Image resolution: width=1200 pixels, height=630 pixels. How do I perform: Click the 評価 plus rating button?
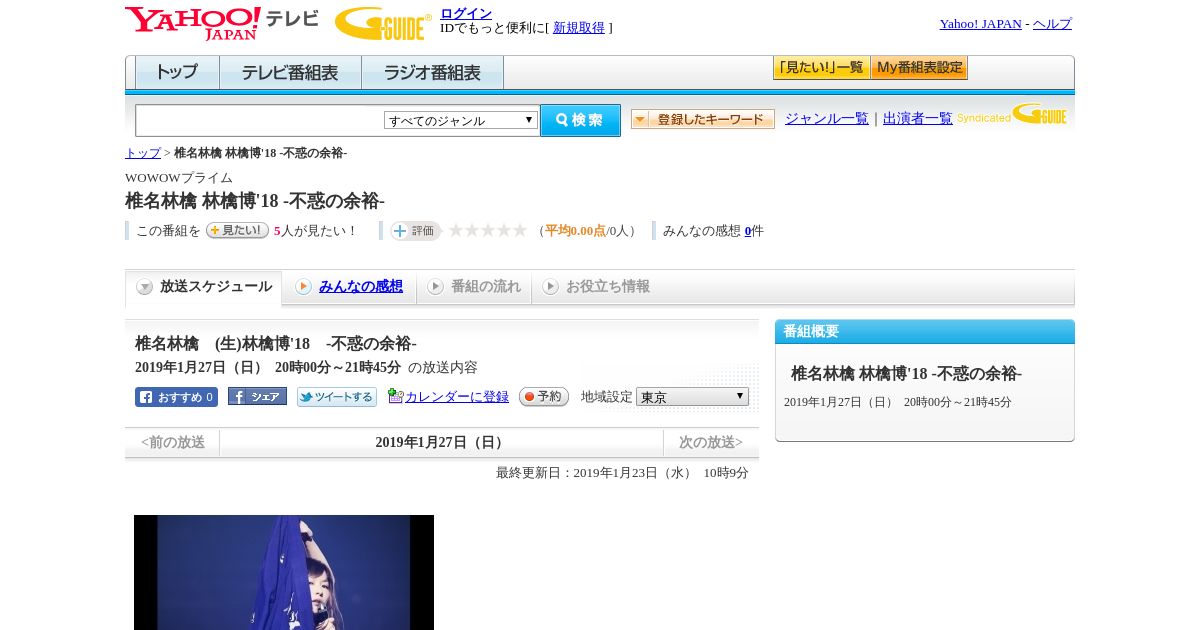415,231
